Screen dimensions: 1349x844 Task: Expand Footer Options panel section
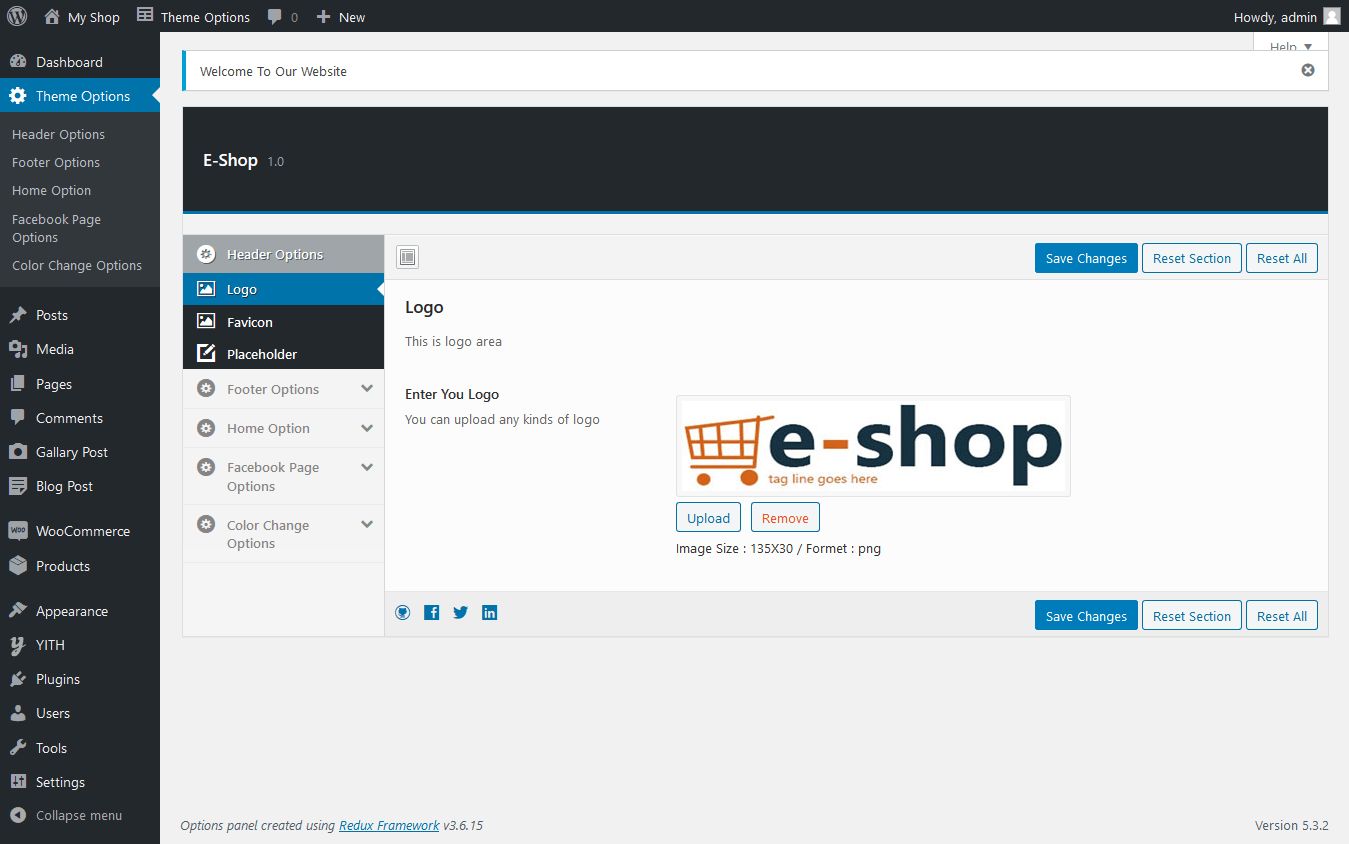point(283,389)
